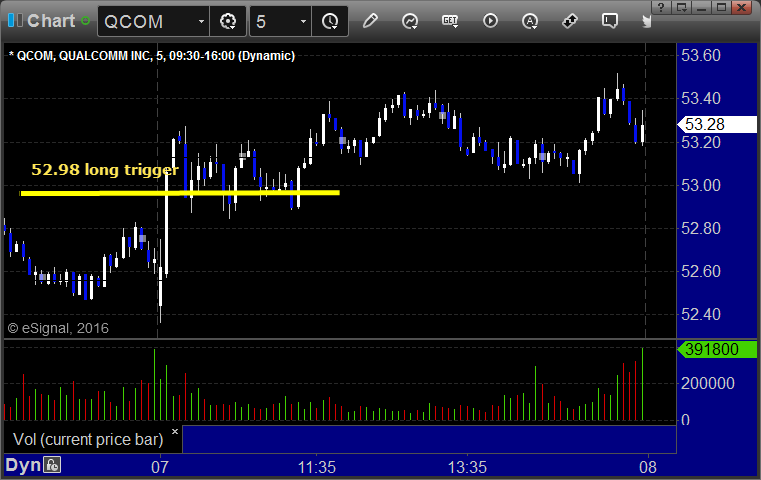Image resolution: width=761 pixels, height=480 pixels.
Task: Click the 07 date label on time axis
Action: 160,467
